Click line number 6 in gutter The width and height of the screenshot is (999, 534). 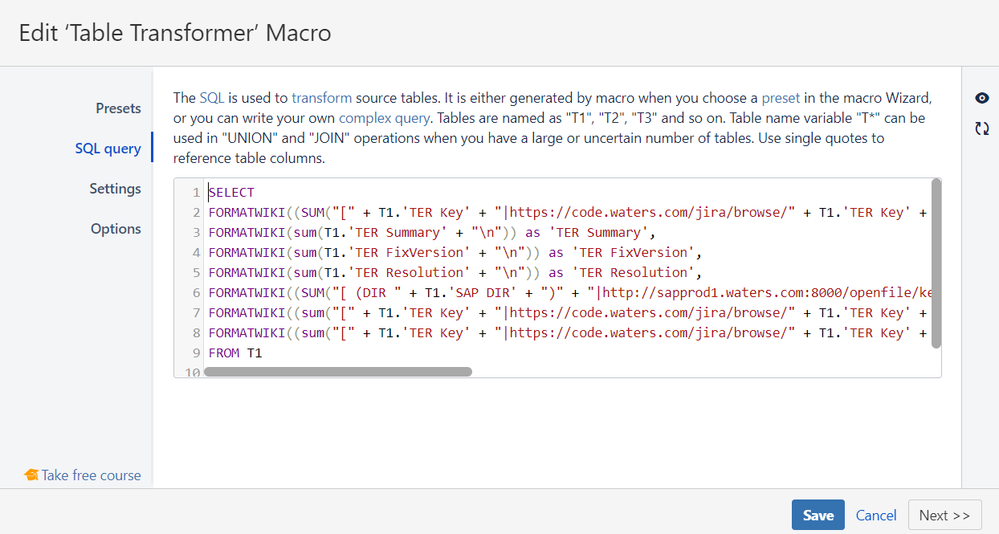[196, 292]
